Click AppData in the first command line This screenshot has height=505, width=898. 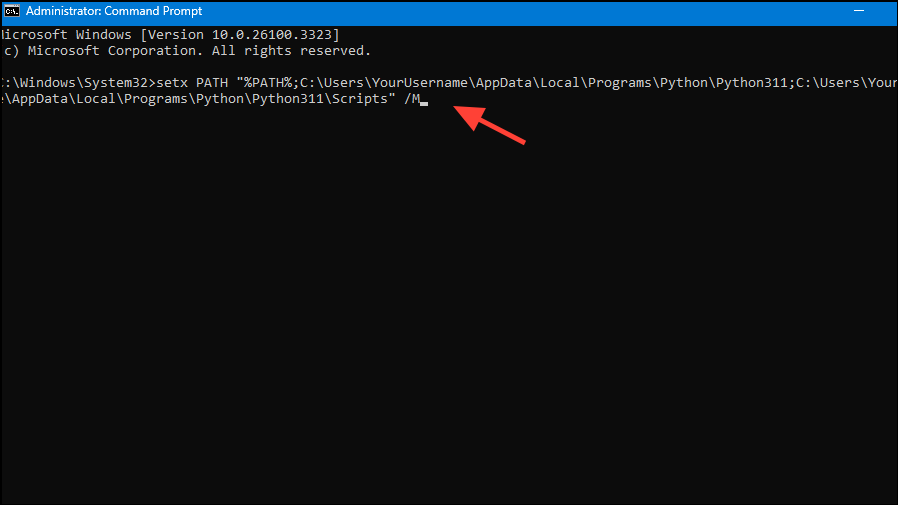point(497,82)
